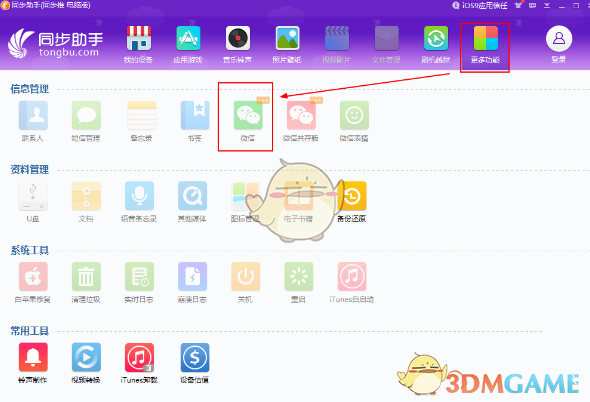Click the 资料管理 section heading

click(x=29, y=169)
